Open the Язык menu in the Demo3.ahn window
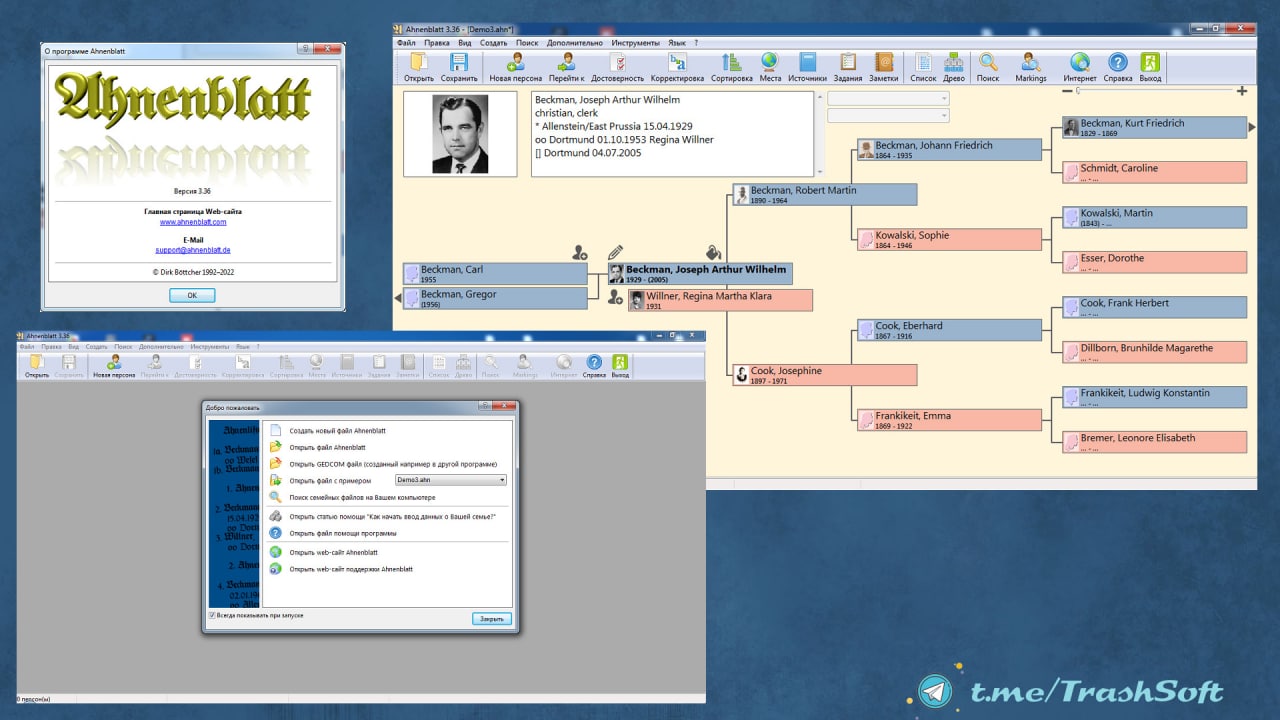 677,43
